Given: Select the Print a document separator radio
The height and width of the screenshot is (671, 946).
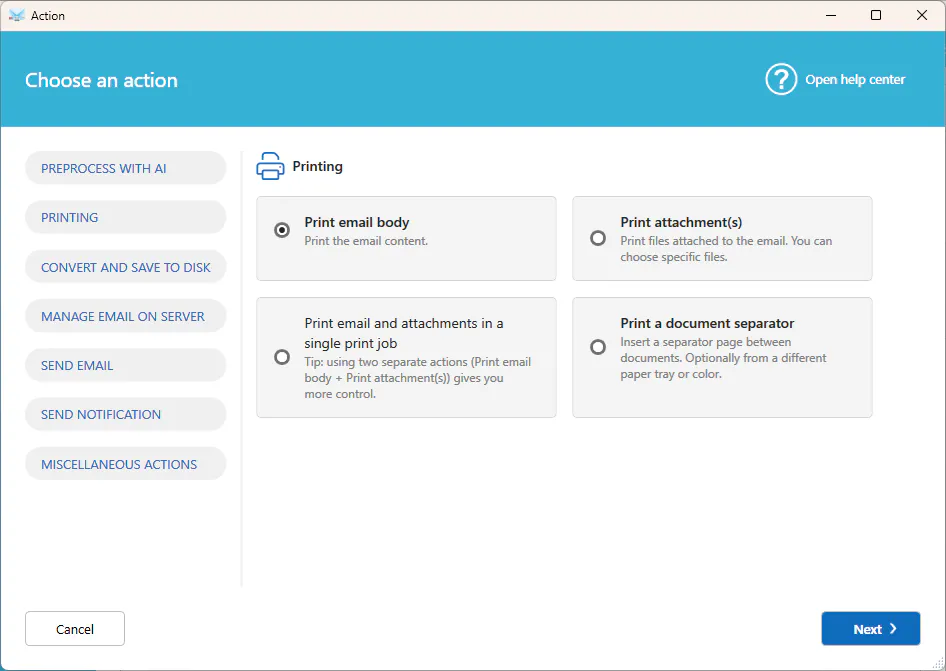Looking at the screenshot, I should [x=598, y=347].
